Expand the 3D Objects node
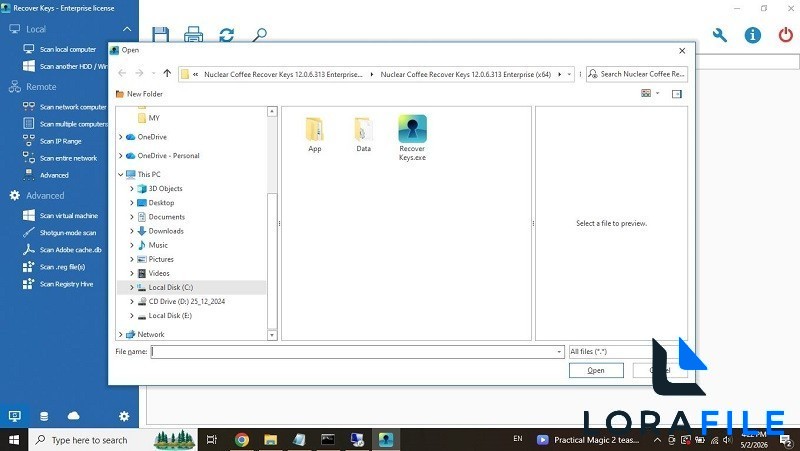800x451 pixels. [132, 189]
